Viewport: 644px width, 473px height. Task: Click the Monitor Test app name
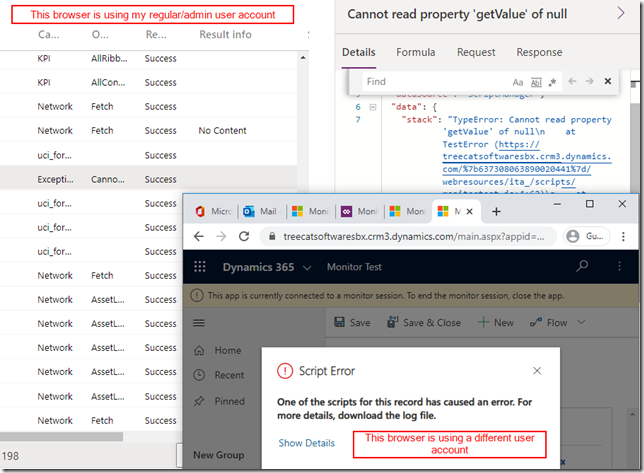point(354,267)
